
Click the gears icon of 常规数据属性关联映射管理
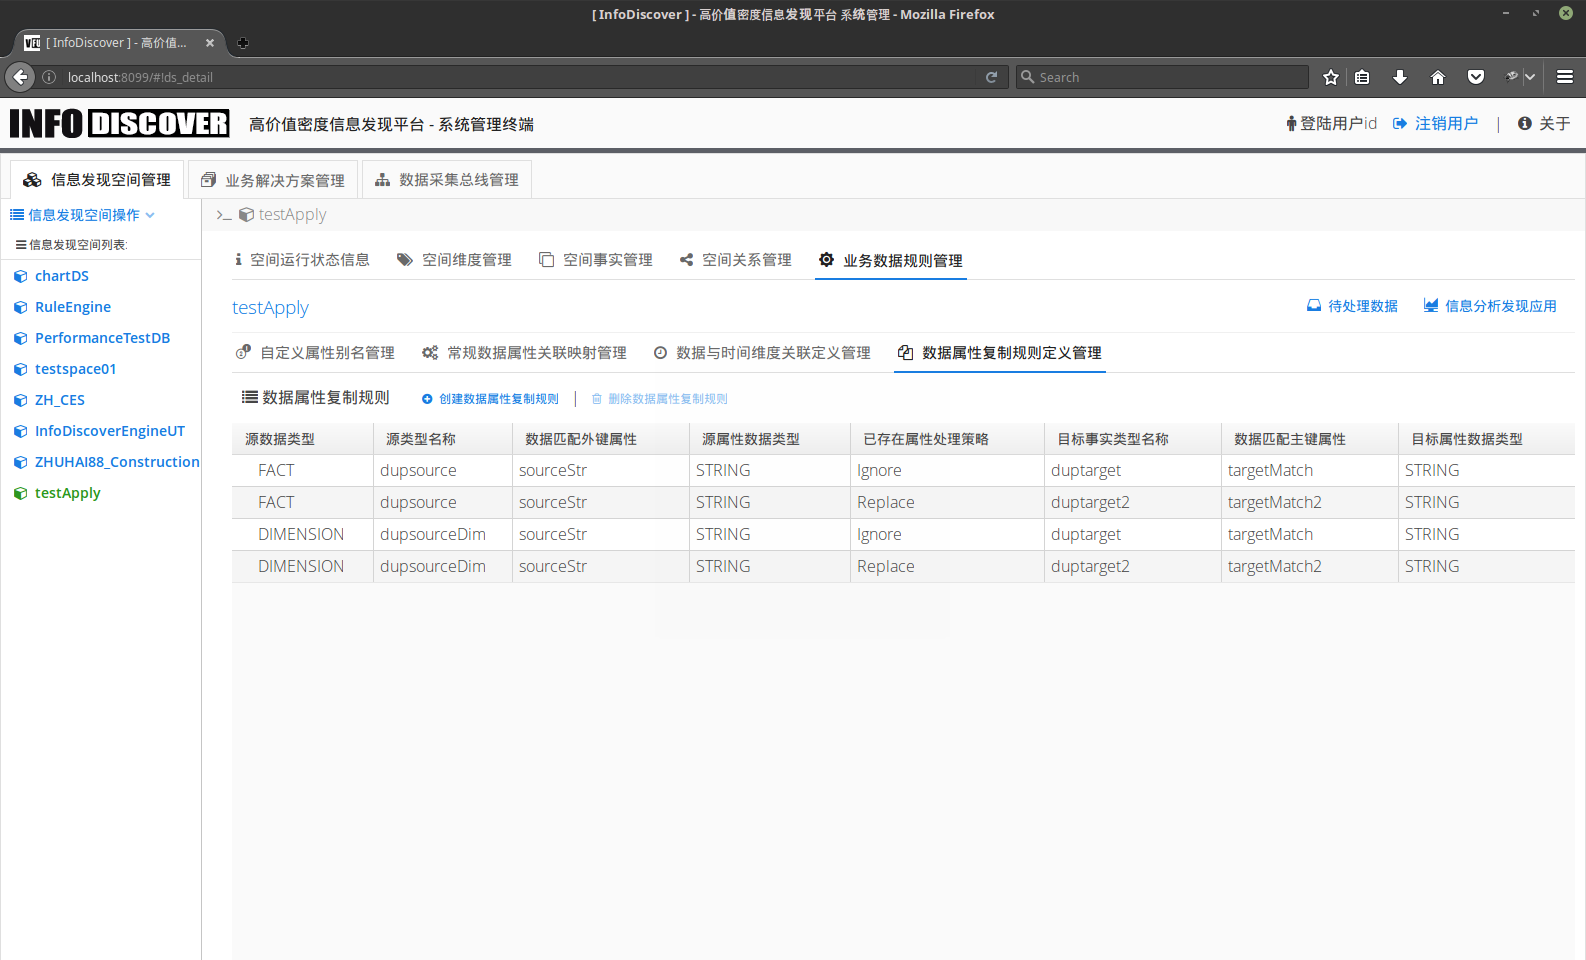click(x=430, y=353)
